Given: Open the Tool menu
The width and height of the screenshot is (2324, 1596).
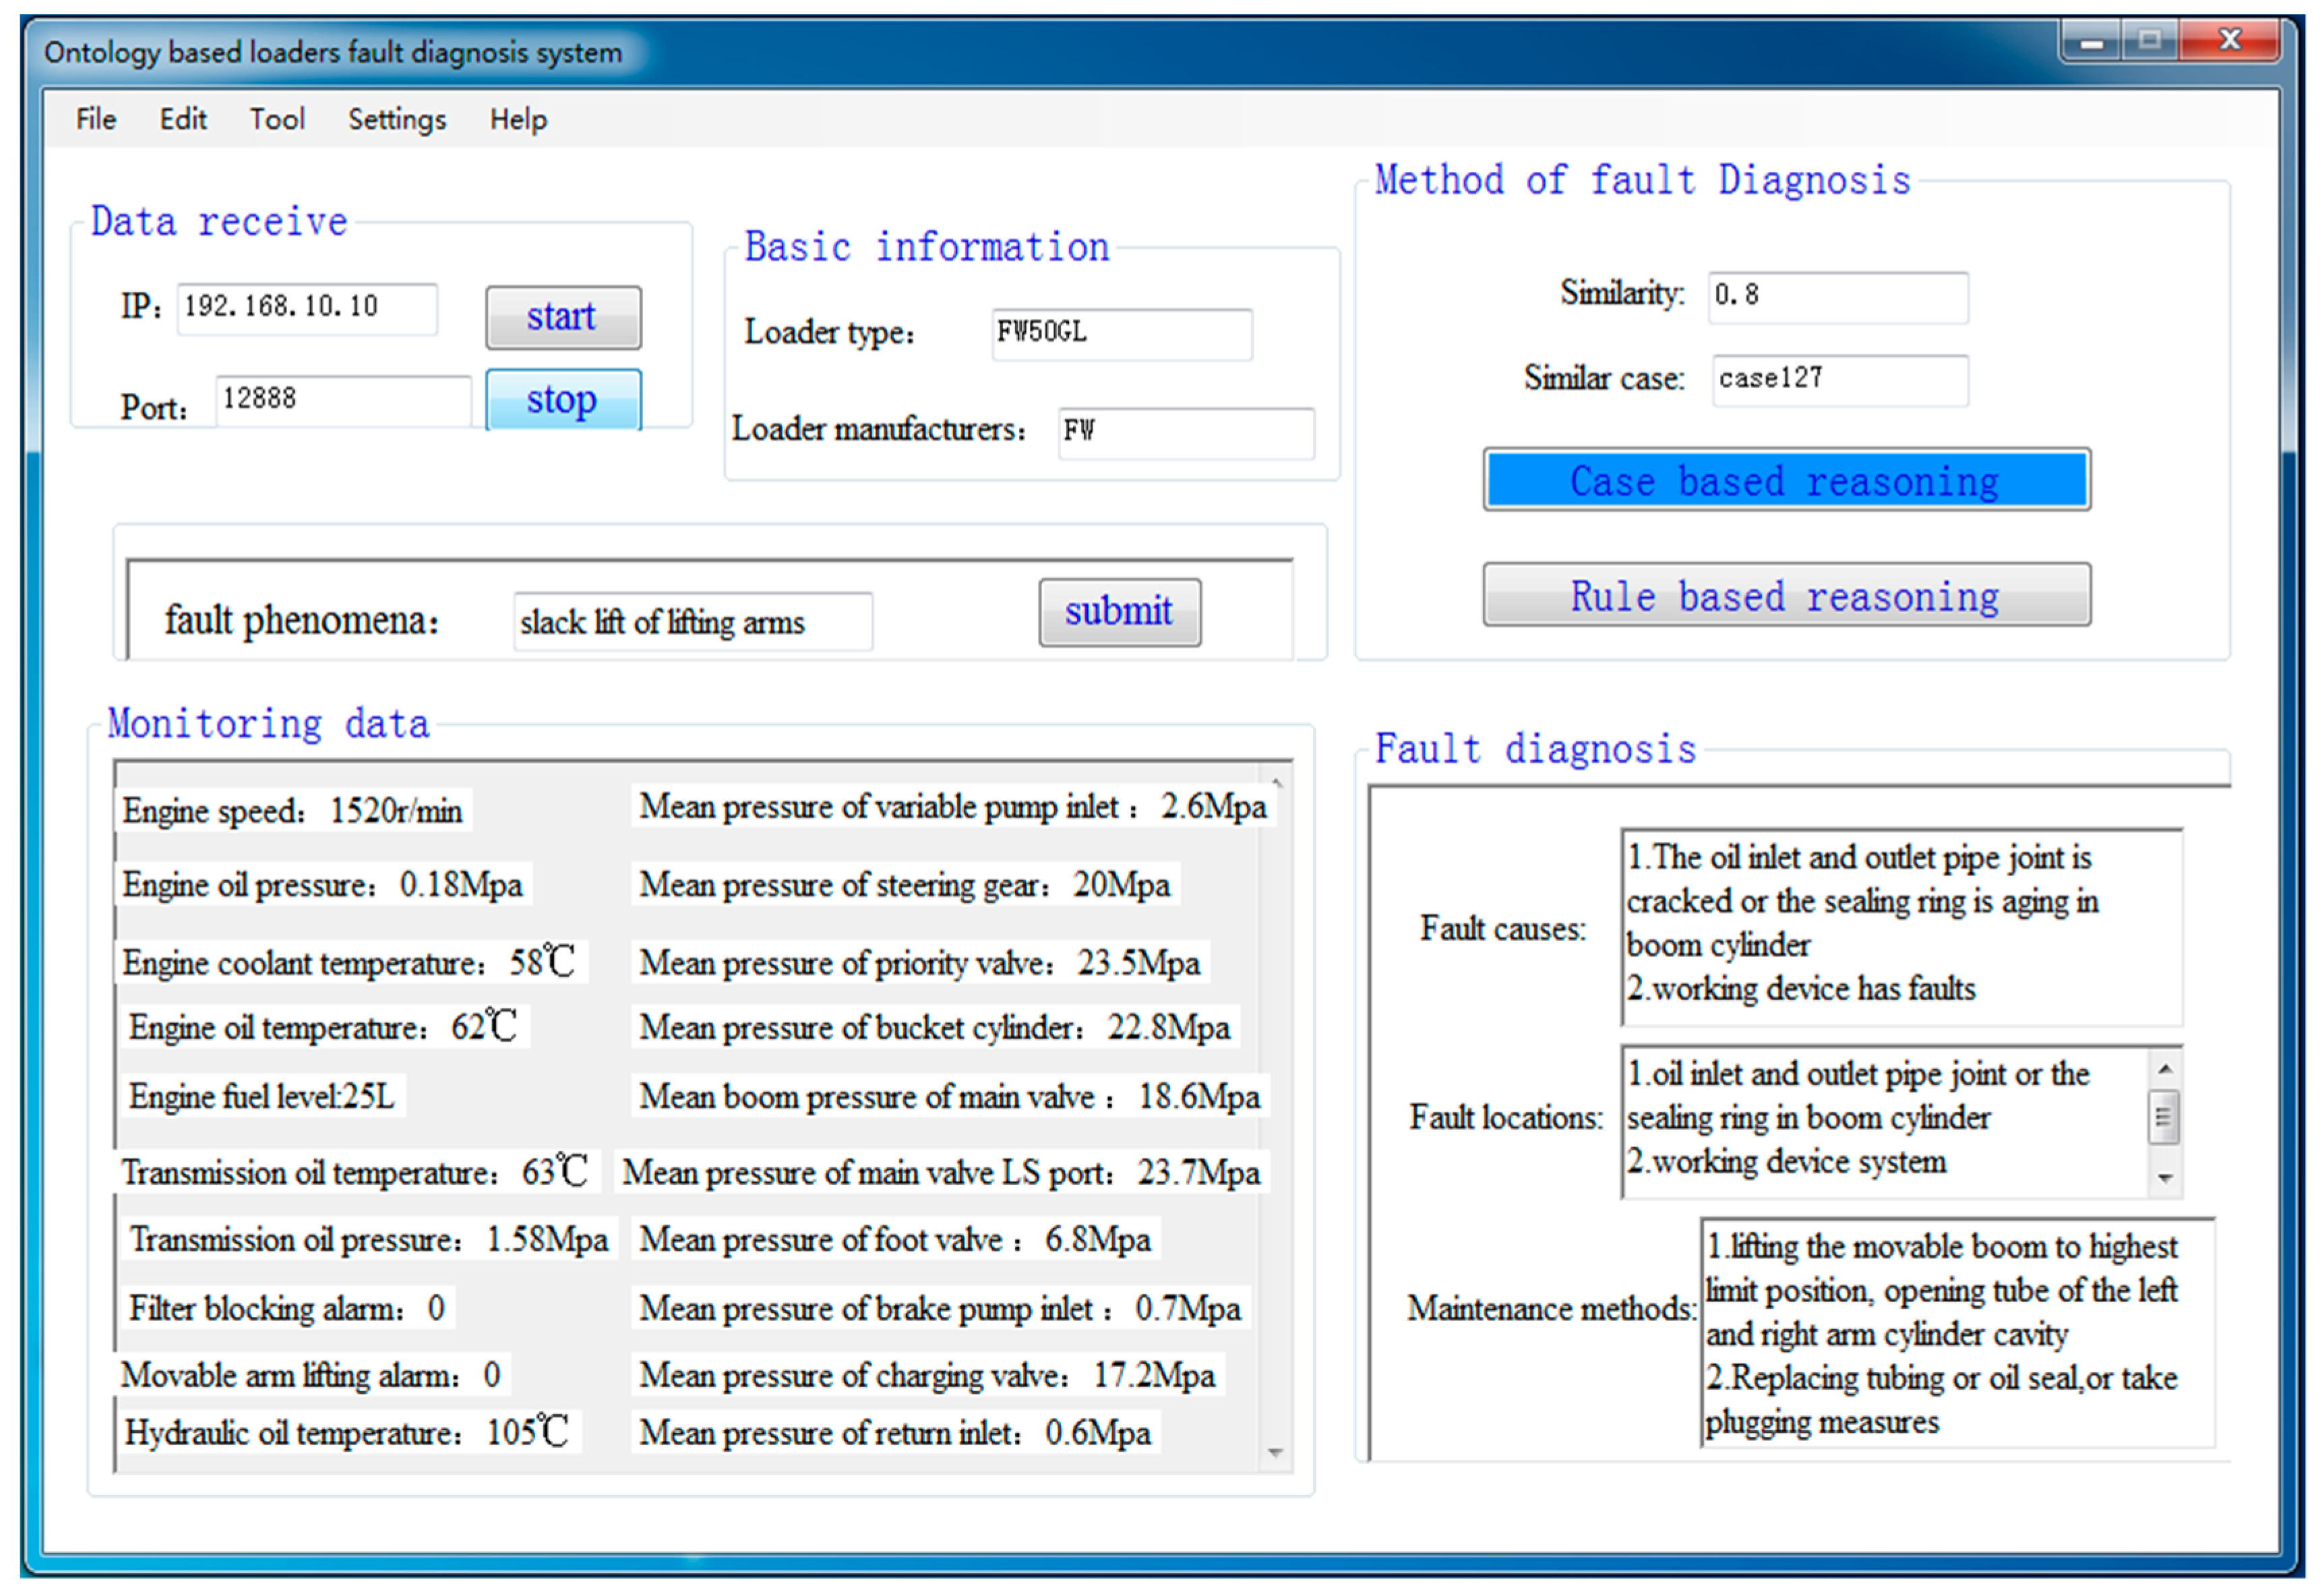Looking at the screenshot, I should 277,119.
